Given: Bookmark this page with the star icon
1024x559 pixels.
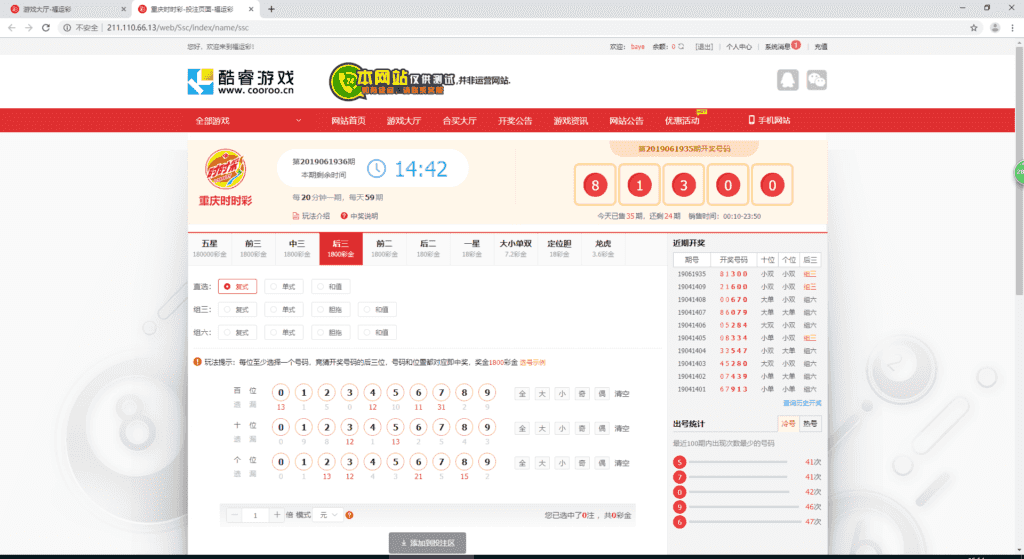Looking at the screenshot, I should click(974, 27).
